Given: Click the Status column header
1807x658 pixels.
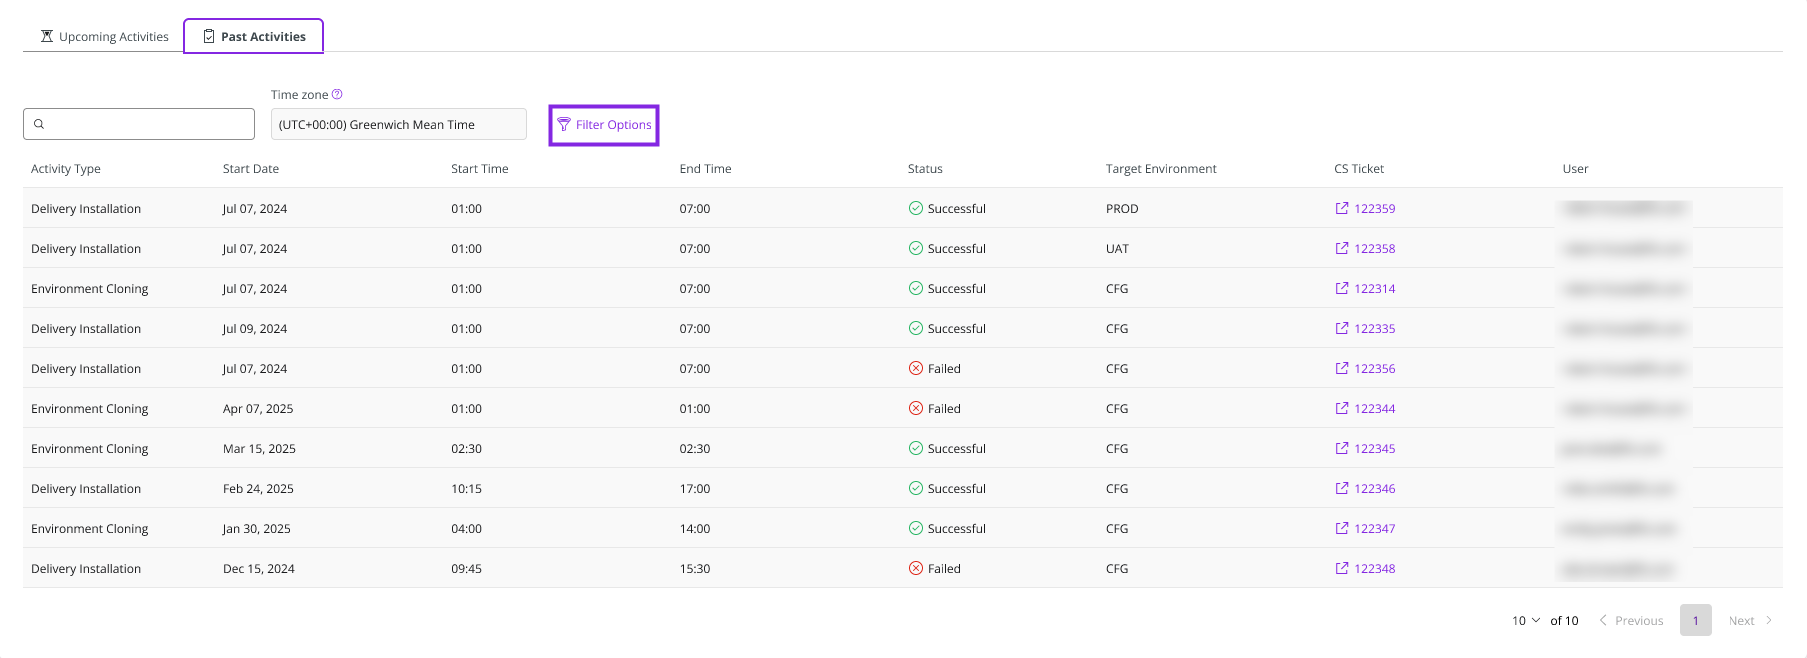Looking at the screenshot, I should point(925,168).
